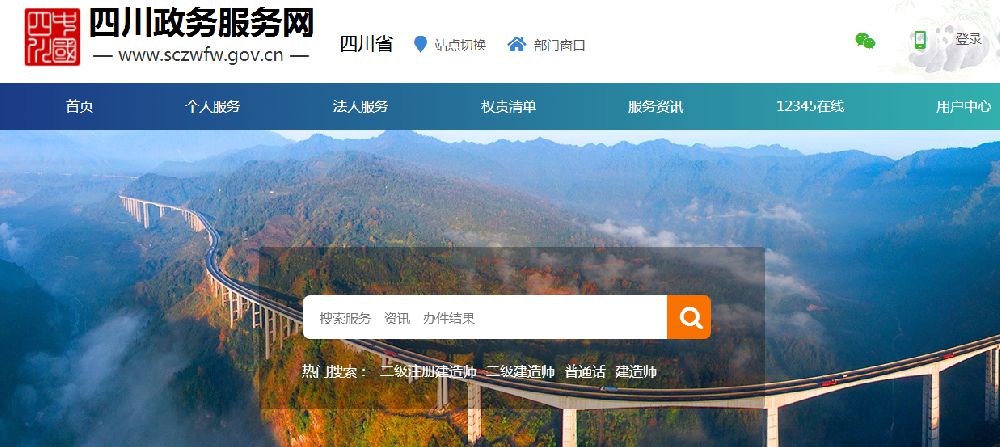Click the 登录 login link
This screenshot has height=447, width=1000.
click(x=967, y=40)
